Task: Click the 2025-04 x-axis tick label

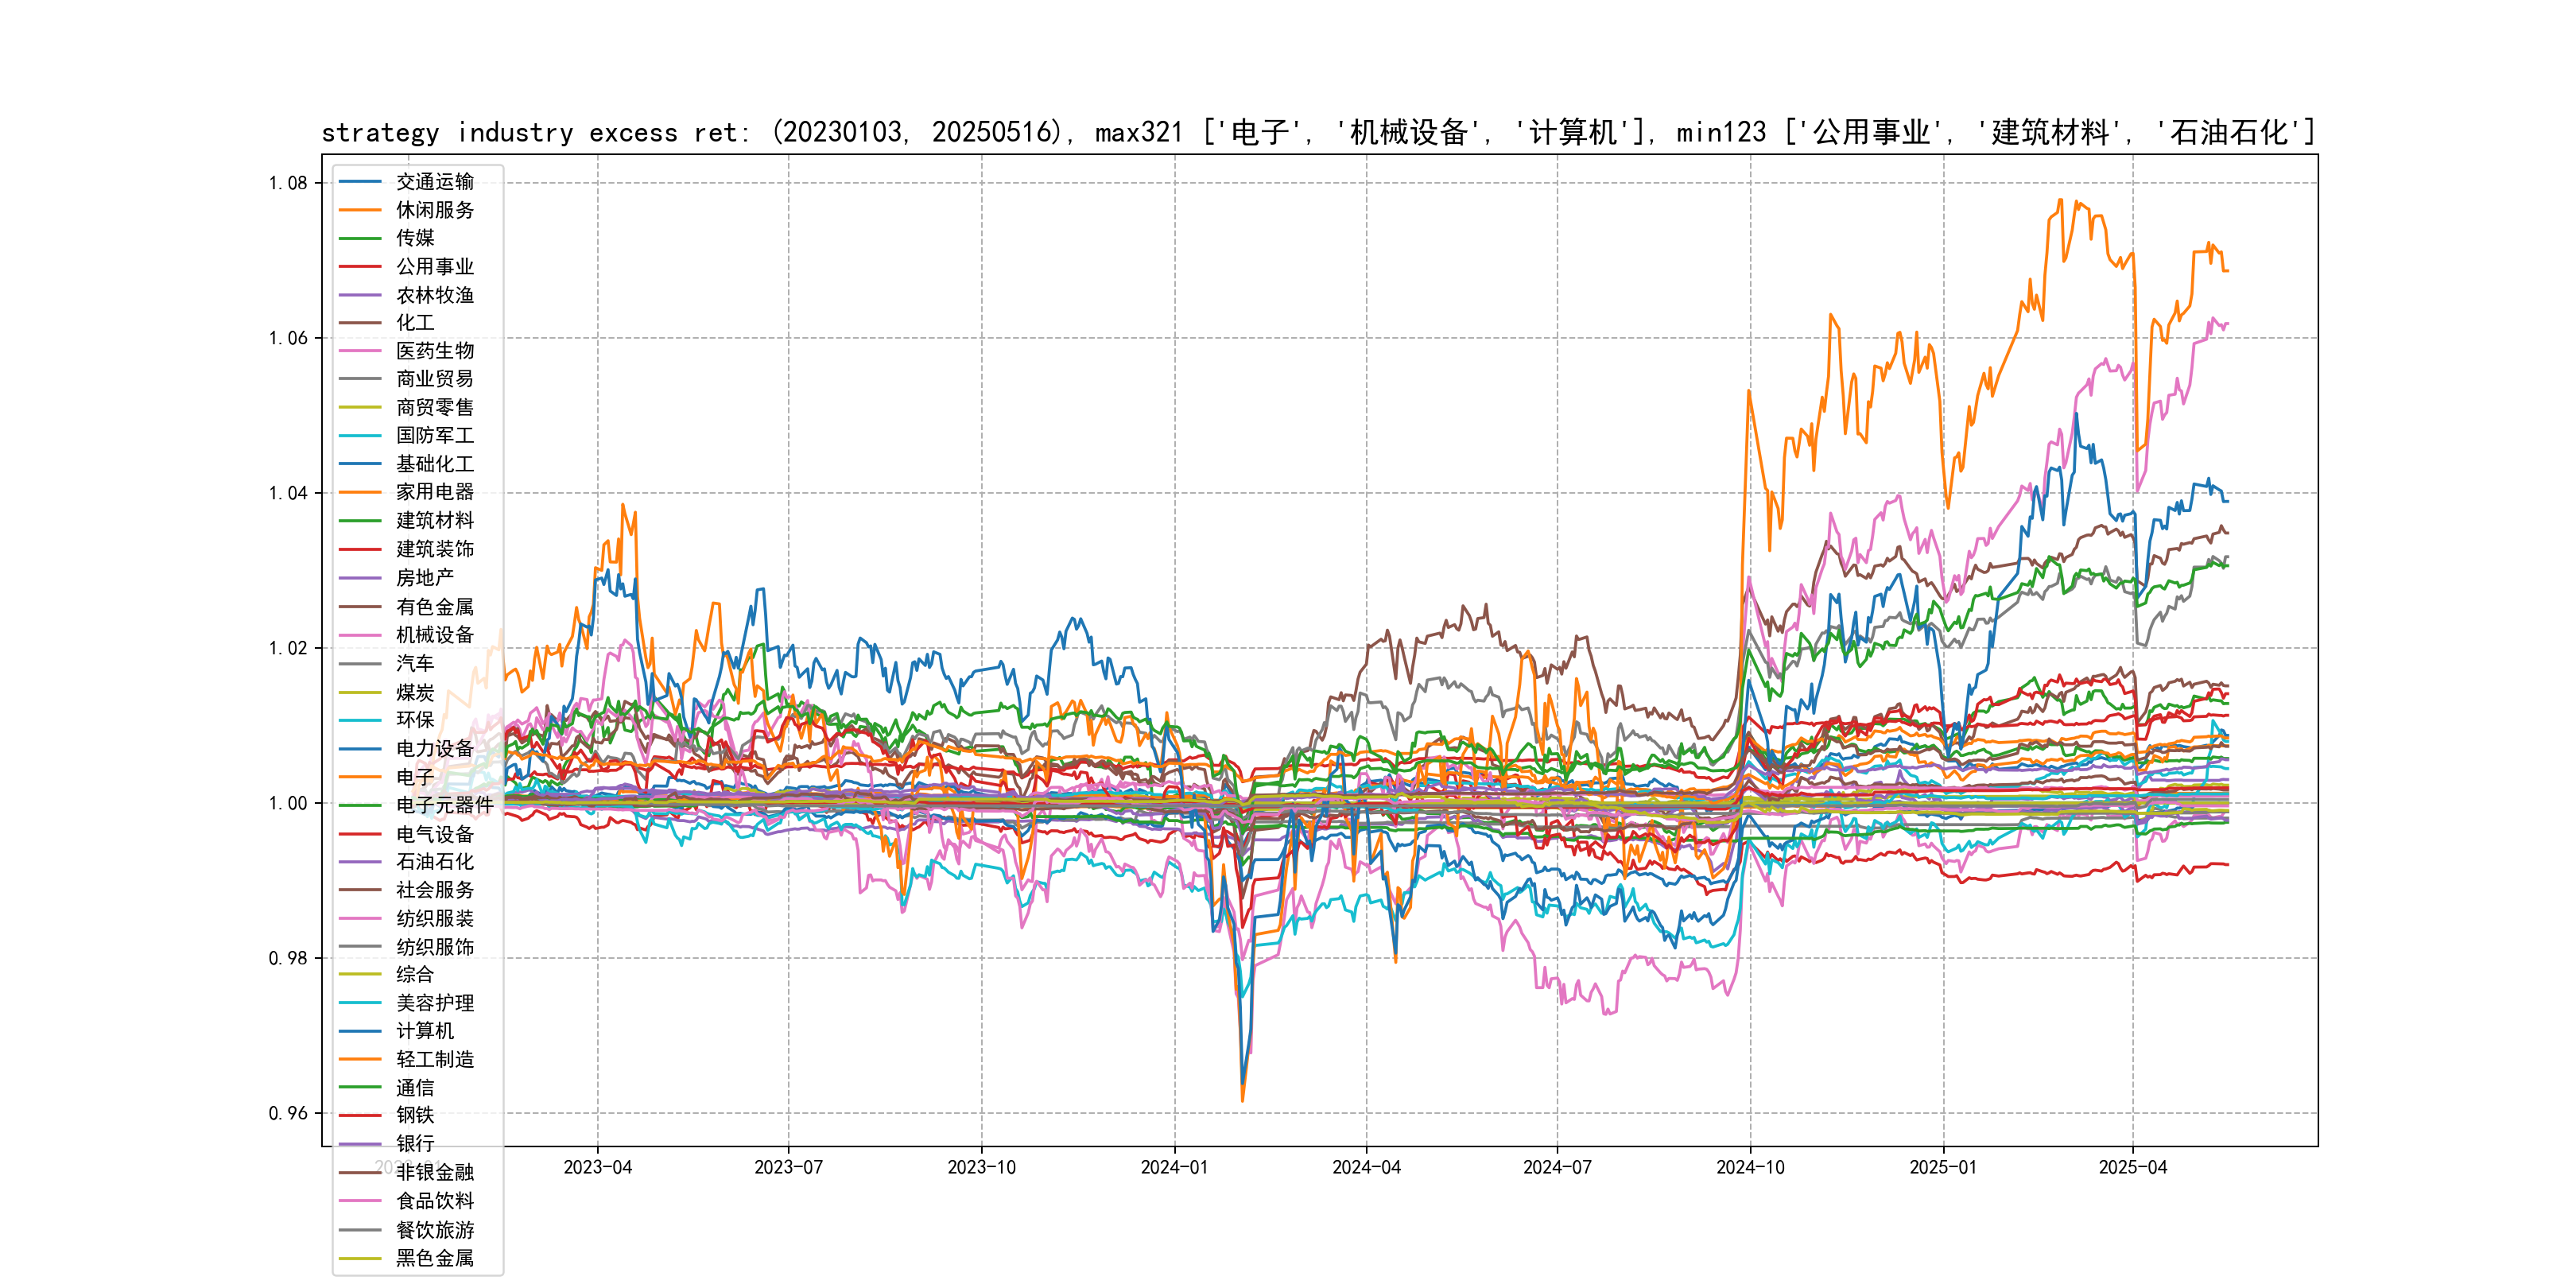Action: (x=2132, y=1167)
